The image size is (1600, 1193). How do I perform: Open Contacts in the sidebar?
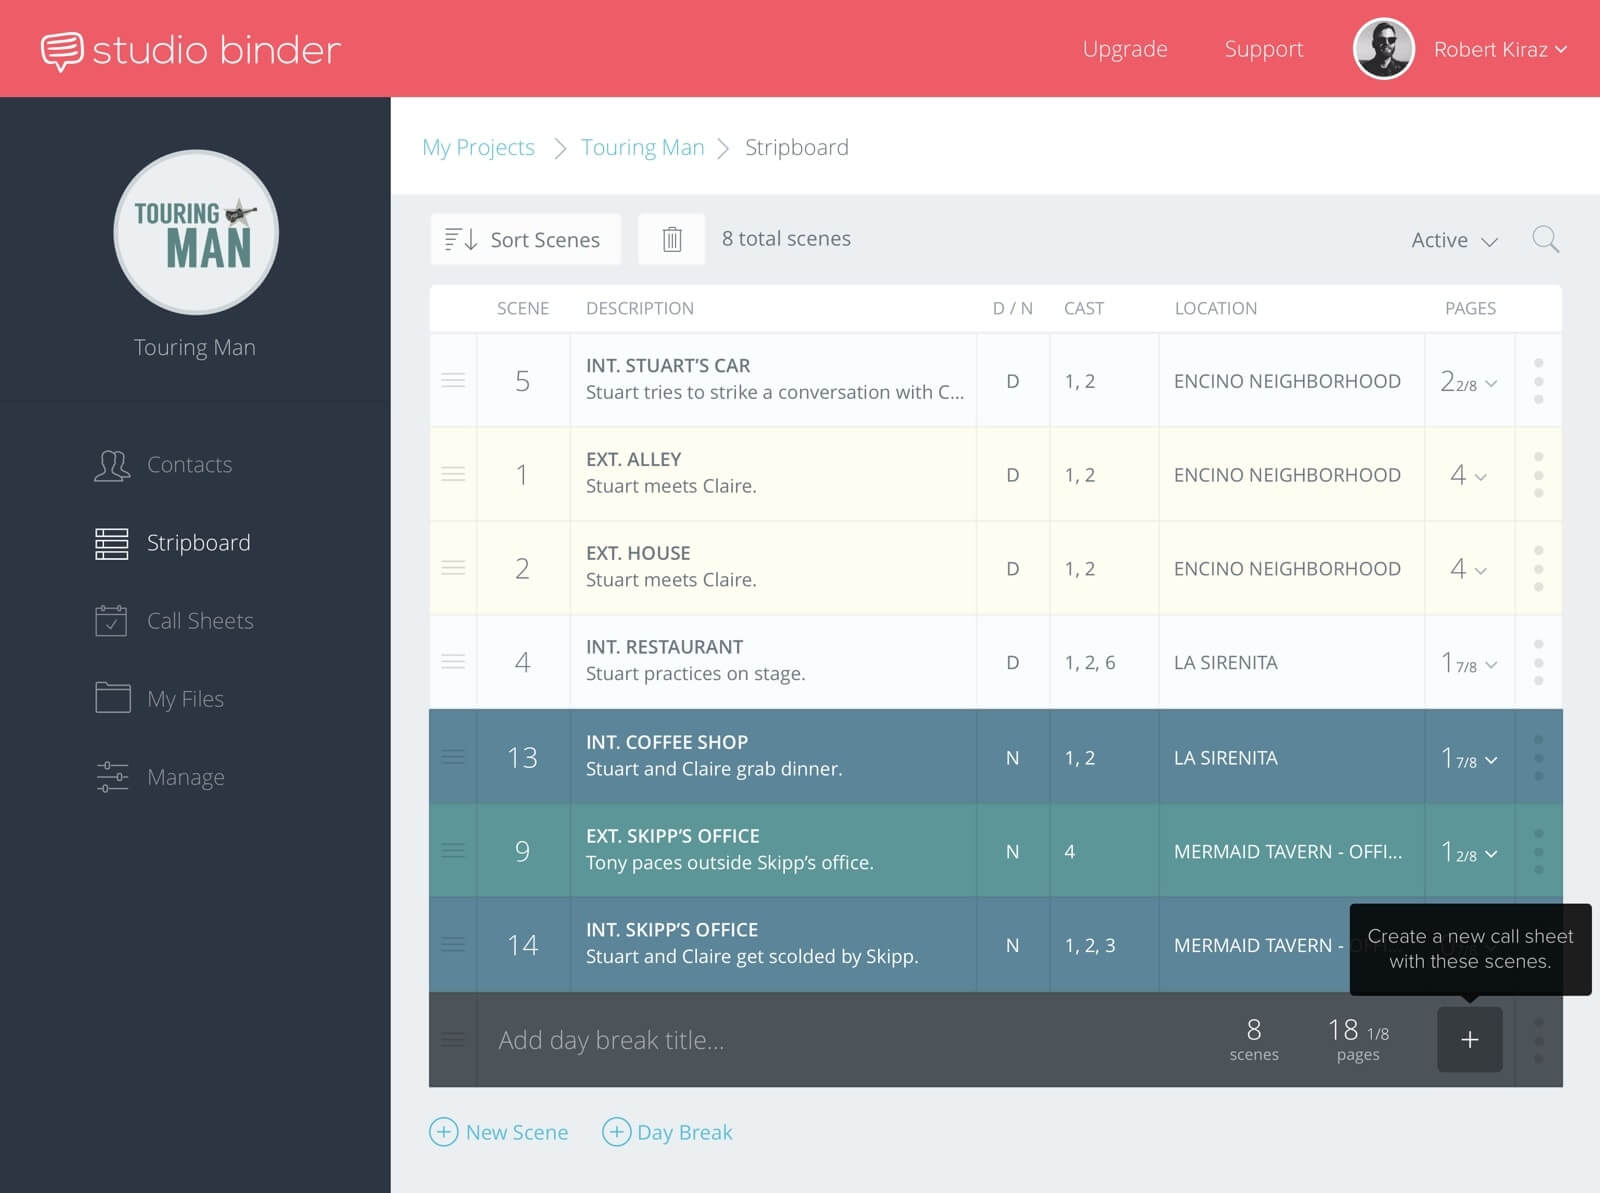click(164, 465)
